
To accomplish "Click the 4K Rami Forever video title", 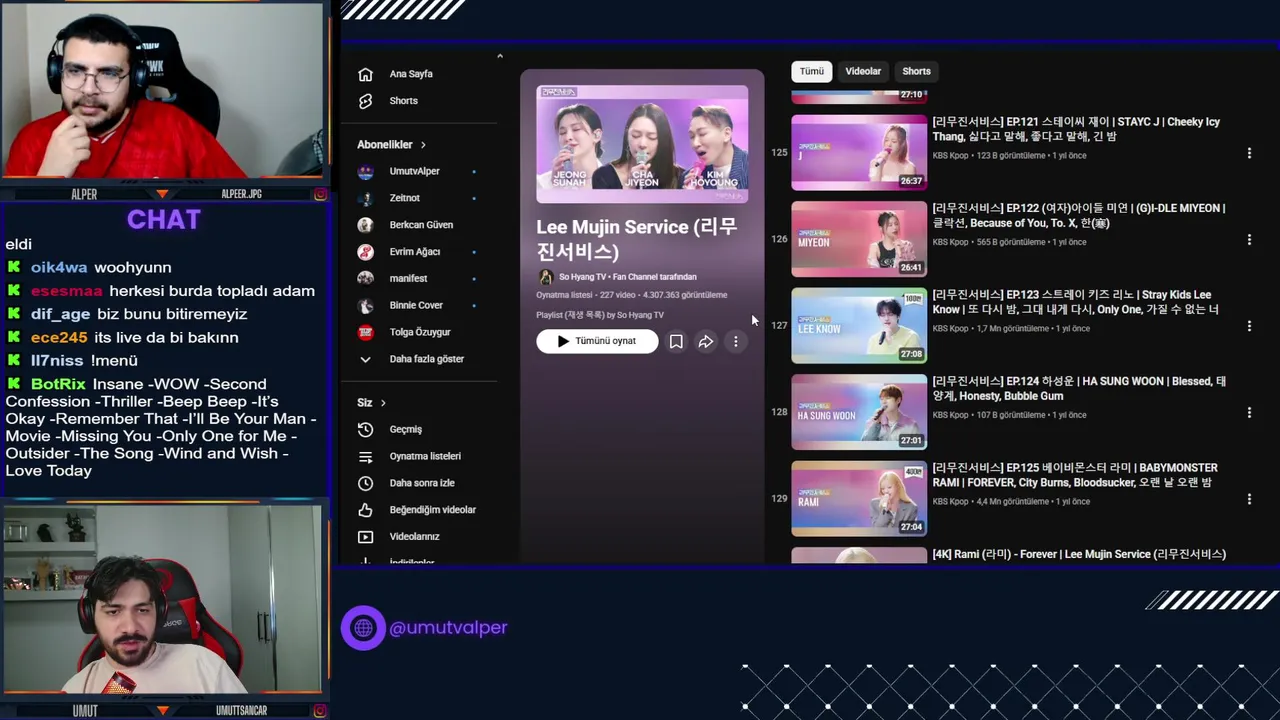I will (x=1079, y=554).
